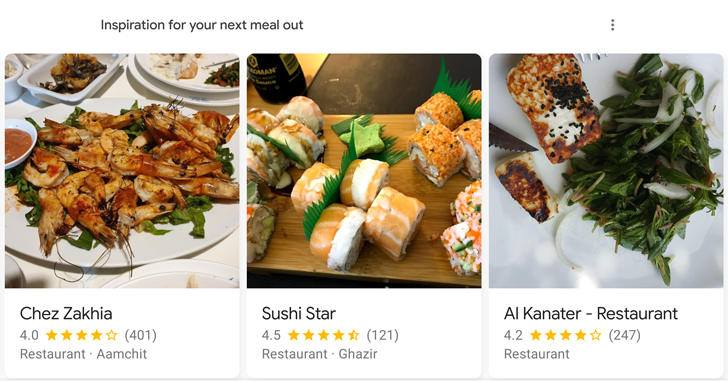Click the Restaurant · Ghazir subtitle
Screen dimensions: 728x383
tap(319, 354)
